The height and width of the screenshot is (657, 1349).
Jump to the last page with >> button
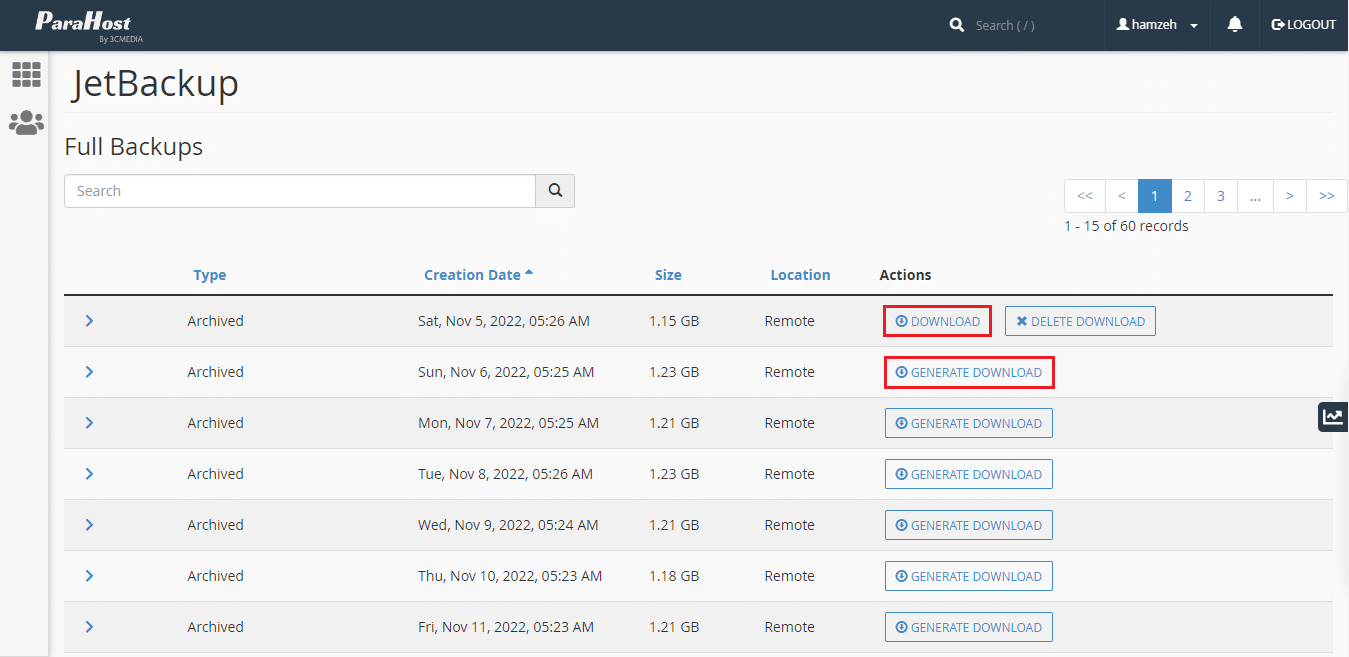[1326, 196]
